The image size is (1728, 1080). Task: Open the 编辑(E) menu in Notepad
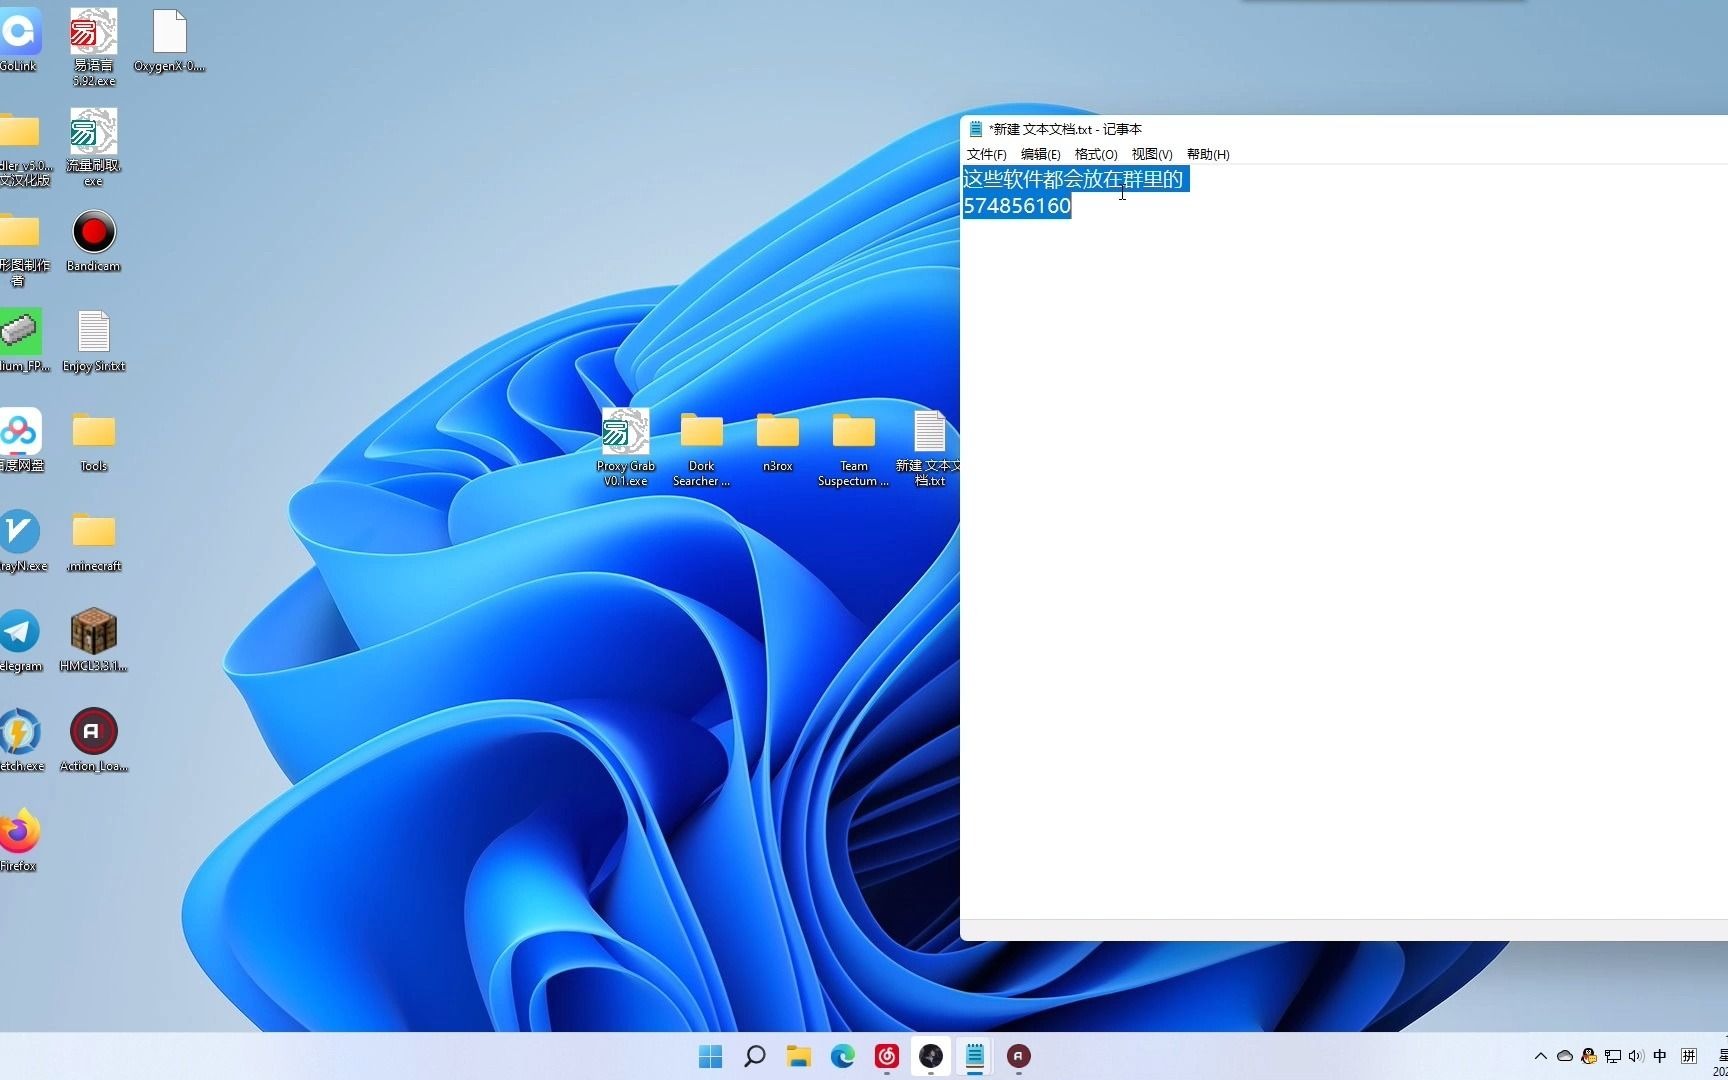(1040, 154)
